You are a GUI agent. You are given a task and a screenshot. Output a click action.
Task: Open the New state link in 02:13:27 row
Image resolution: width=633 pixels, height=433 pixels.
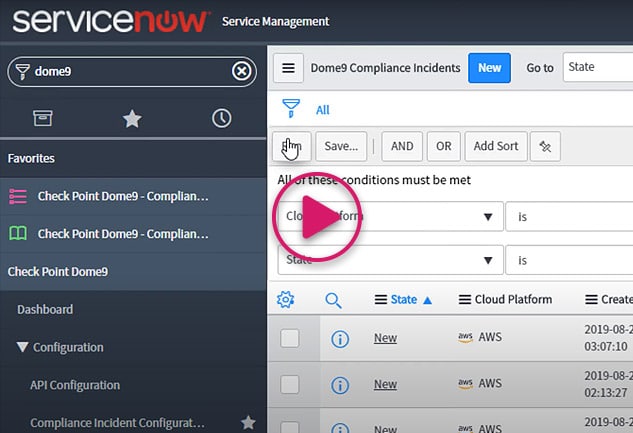[x=385, y=385]
